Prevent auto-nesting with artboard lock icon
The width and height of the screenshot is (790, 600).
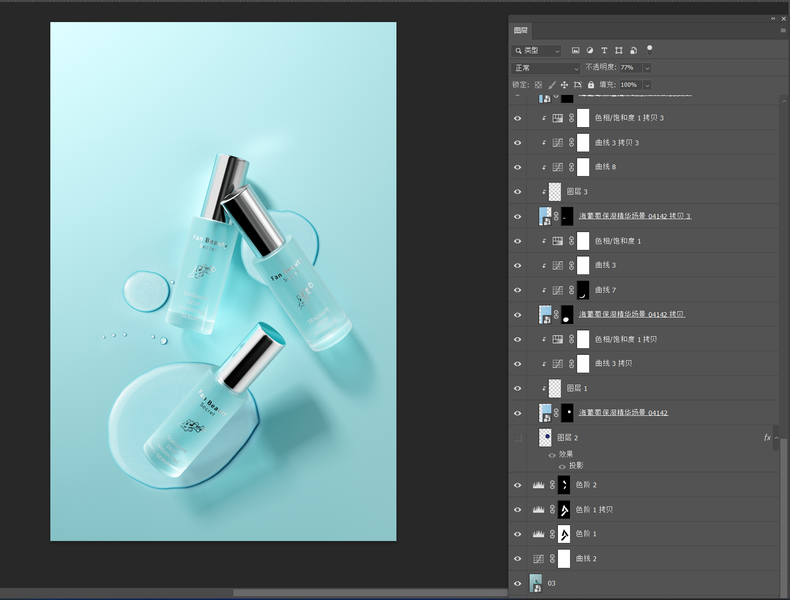point(577,85)
